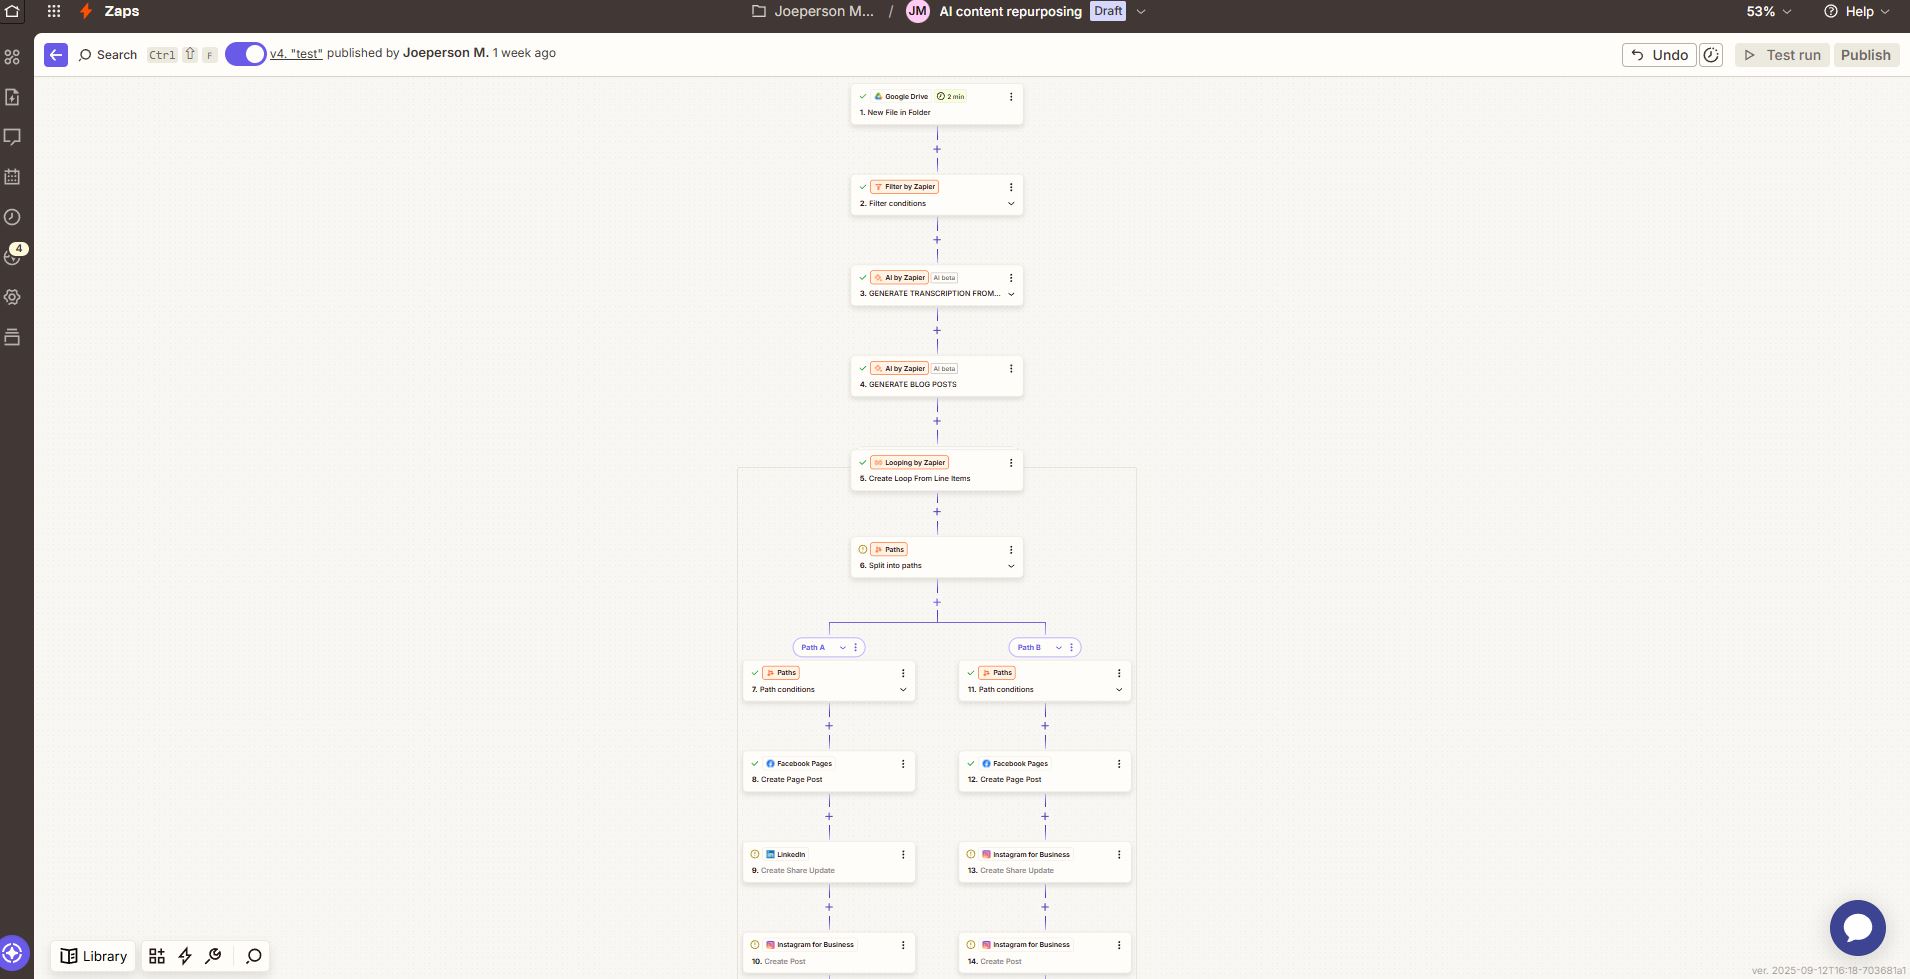Screen dimensions: 1910x979
Task: Open the sidebar settings gear icon
Action: [x=12, y=297]
